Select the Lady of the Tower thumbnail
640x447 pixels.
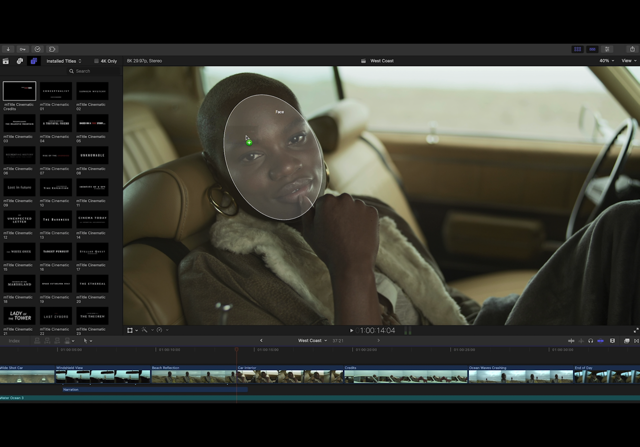coord(20,316)
